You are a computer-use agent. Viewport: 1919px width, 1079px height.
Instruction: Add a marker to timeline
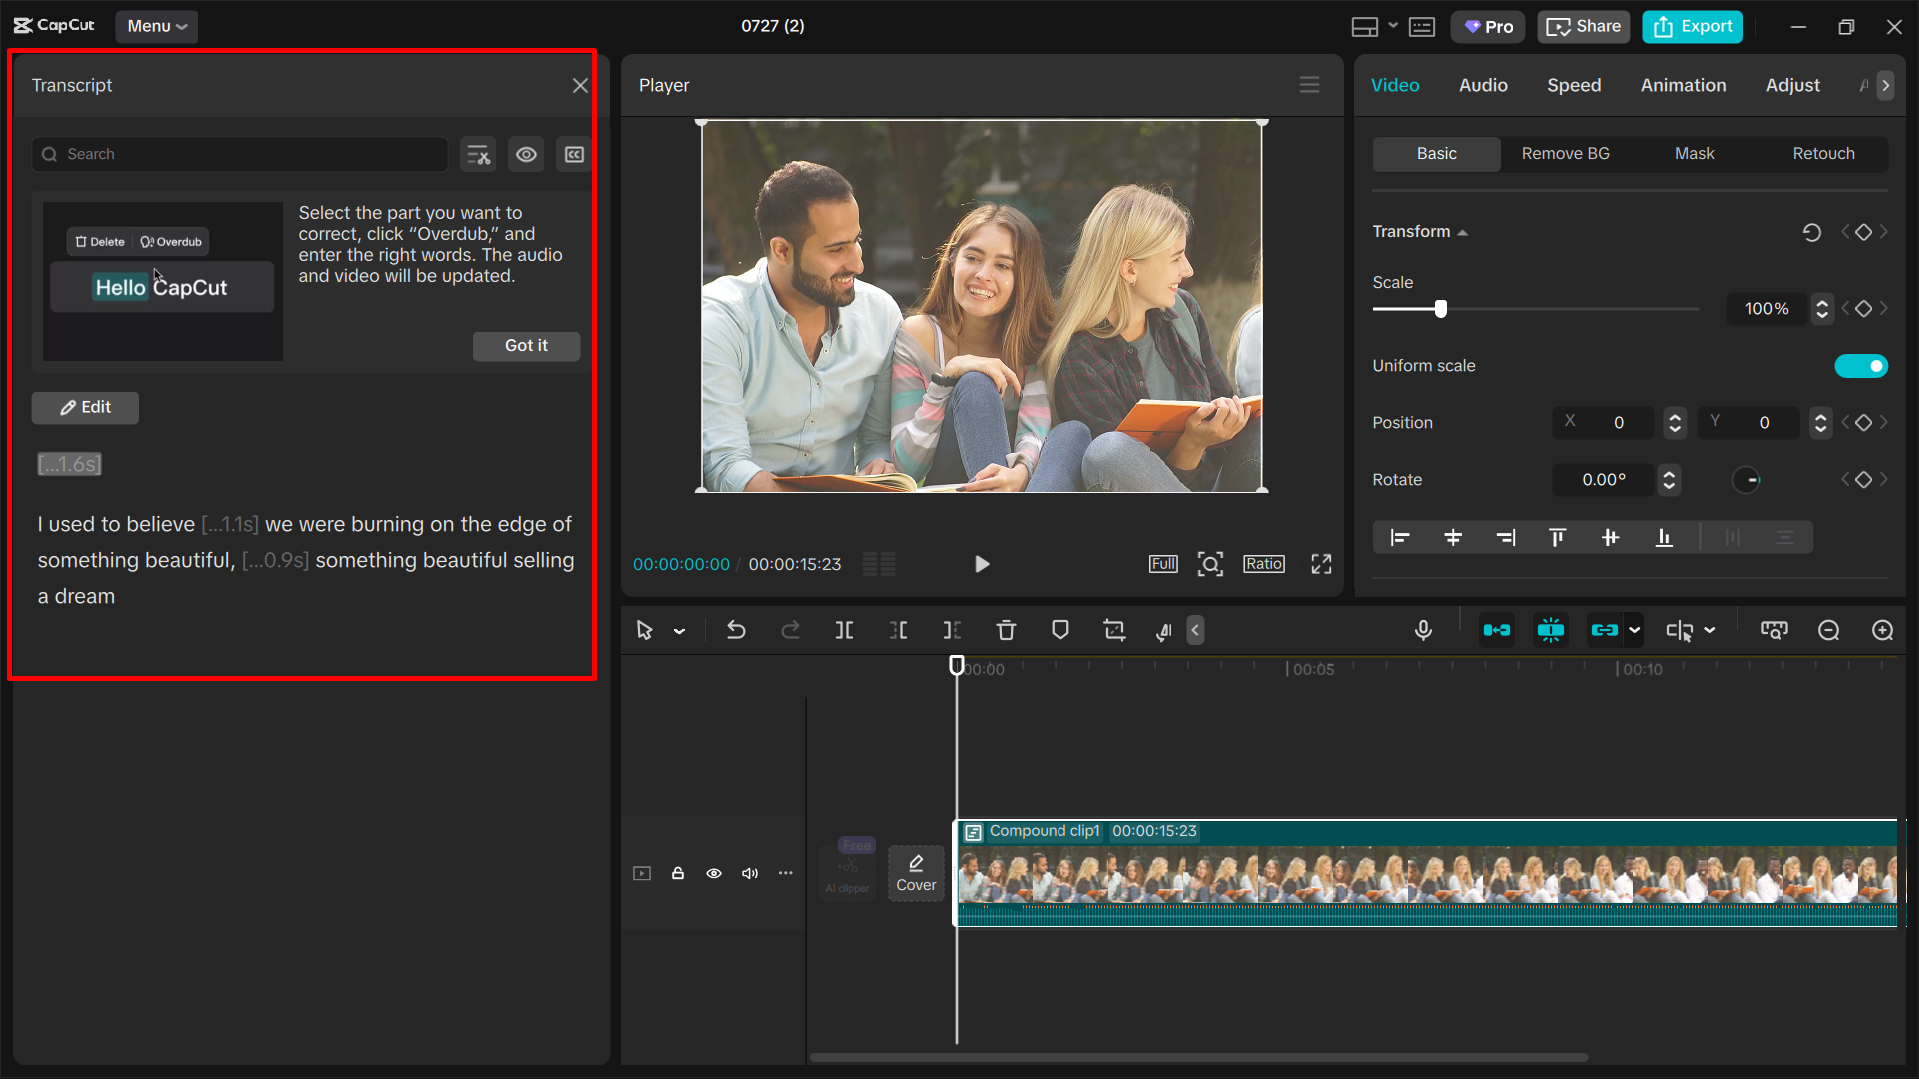tap(1060, 630)
